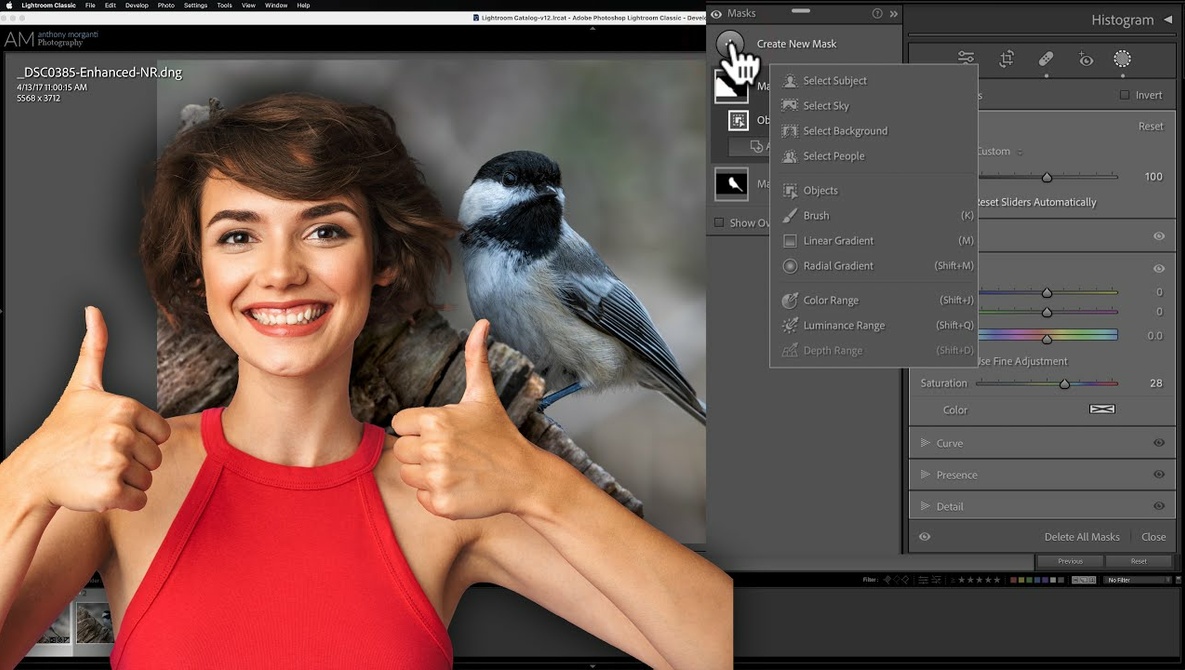The height and width of the screenshot is (670, 1185).
Task: Choose the Brush mask option
Action: click(x=817, y=215)
